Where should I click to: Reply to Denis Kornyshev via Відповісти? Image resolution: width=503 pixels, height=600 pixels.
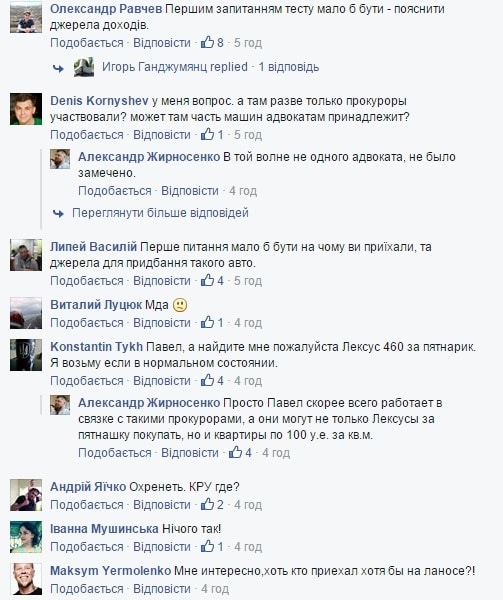coord(162,135)
